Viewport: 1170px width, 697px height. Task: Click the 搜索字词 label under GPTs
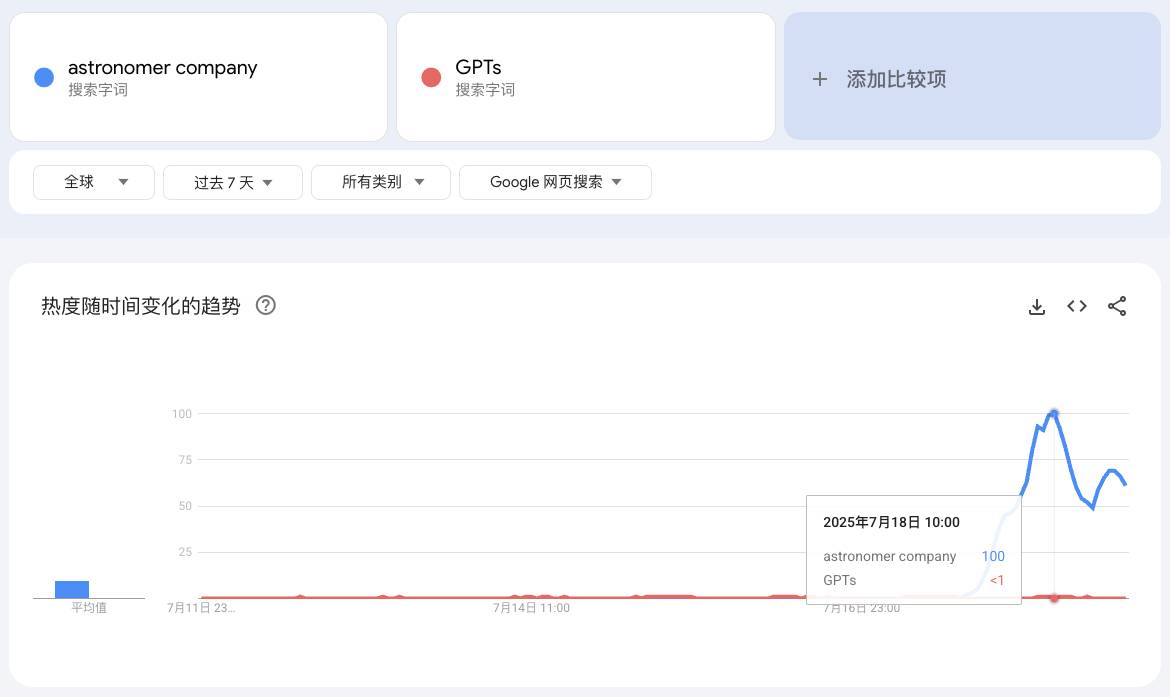coord(485,90)
